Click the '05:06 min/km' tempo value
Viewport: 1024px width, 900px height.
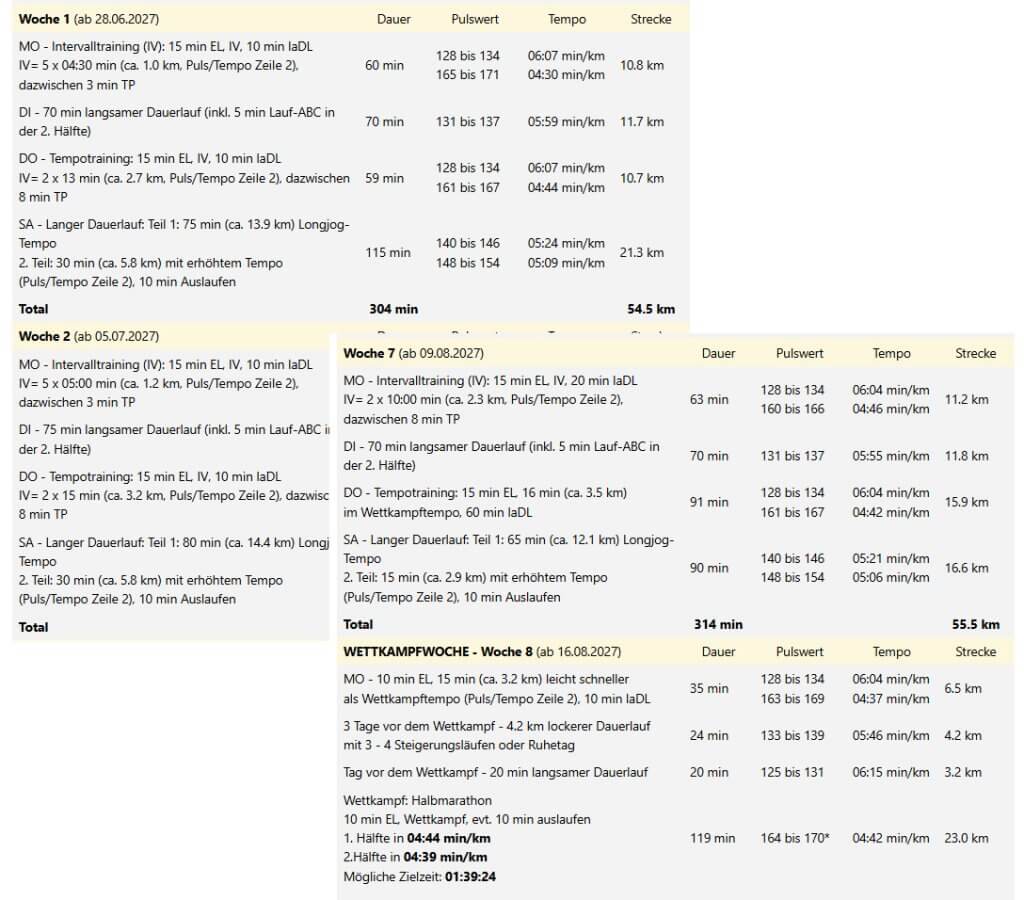click(x=891, y=577)
